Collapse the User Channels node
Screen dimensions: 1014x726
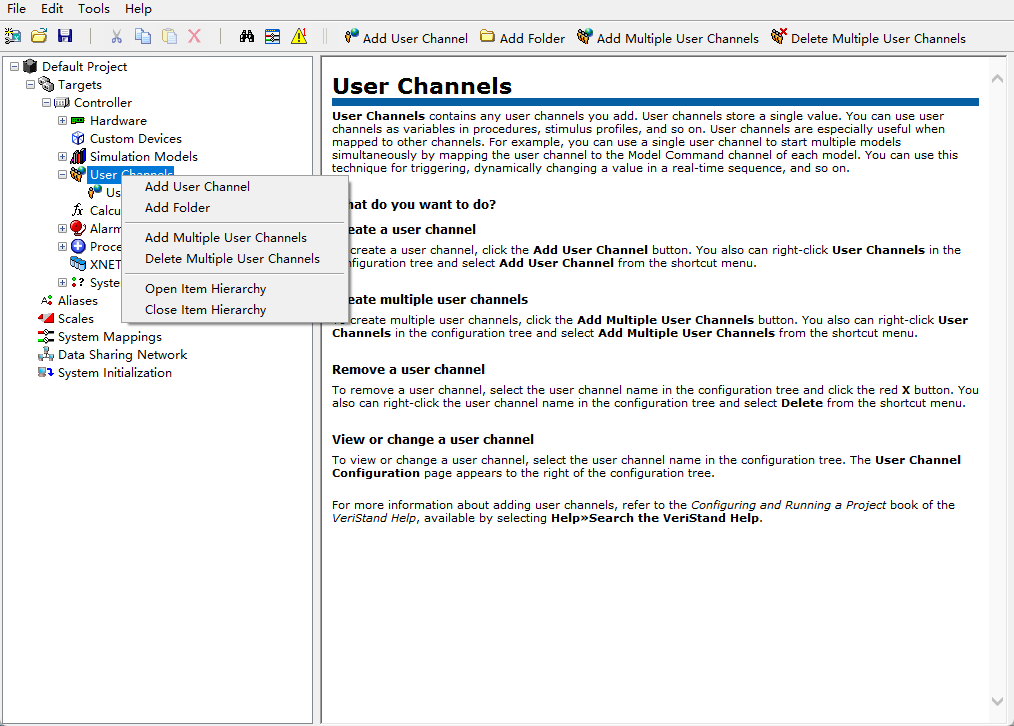(62, 175)
